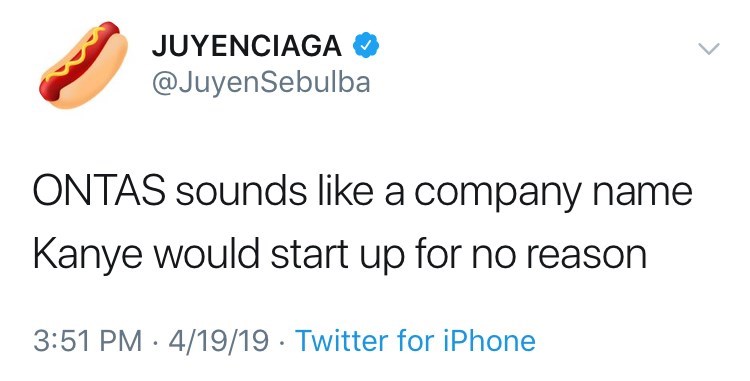Click the word ONTAS in the tweet
This screenshot has width=750, height=381.
pos(99,191)
